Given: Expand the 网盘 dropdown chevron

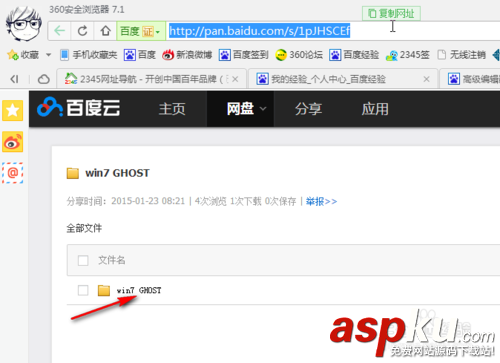Looking at the screenshot, I should (x=263, y=109).
